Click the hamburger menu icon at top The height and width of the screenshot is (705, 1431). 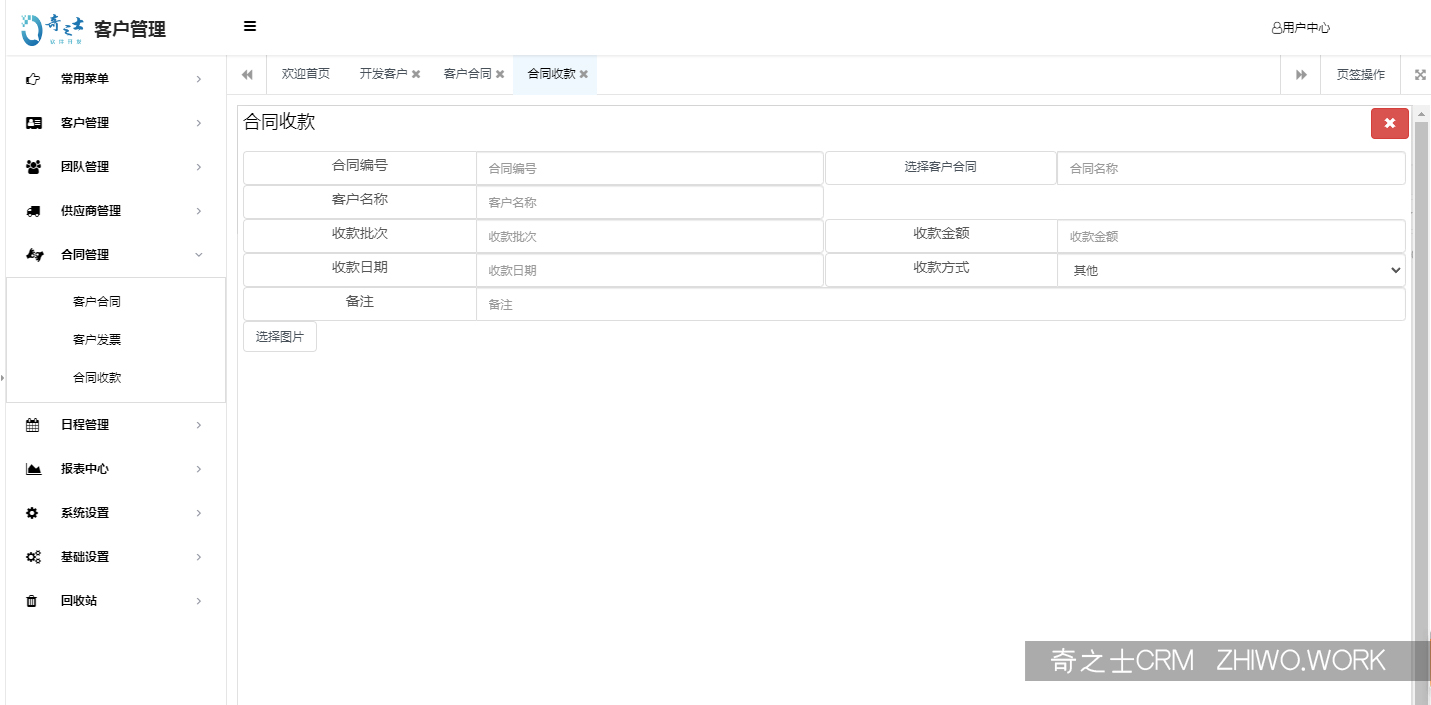(249, 26)
